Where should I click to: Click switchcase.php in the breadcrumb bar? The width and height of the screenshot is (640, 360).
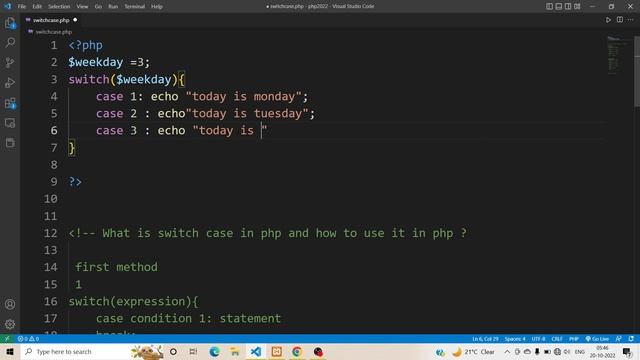(53, 32)
